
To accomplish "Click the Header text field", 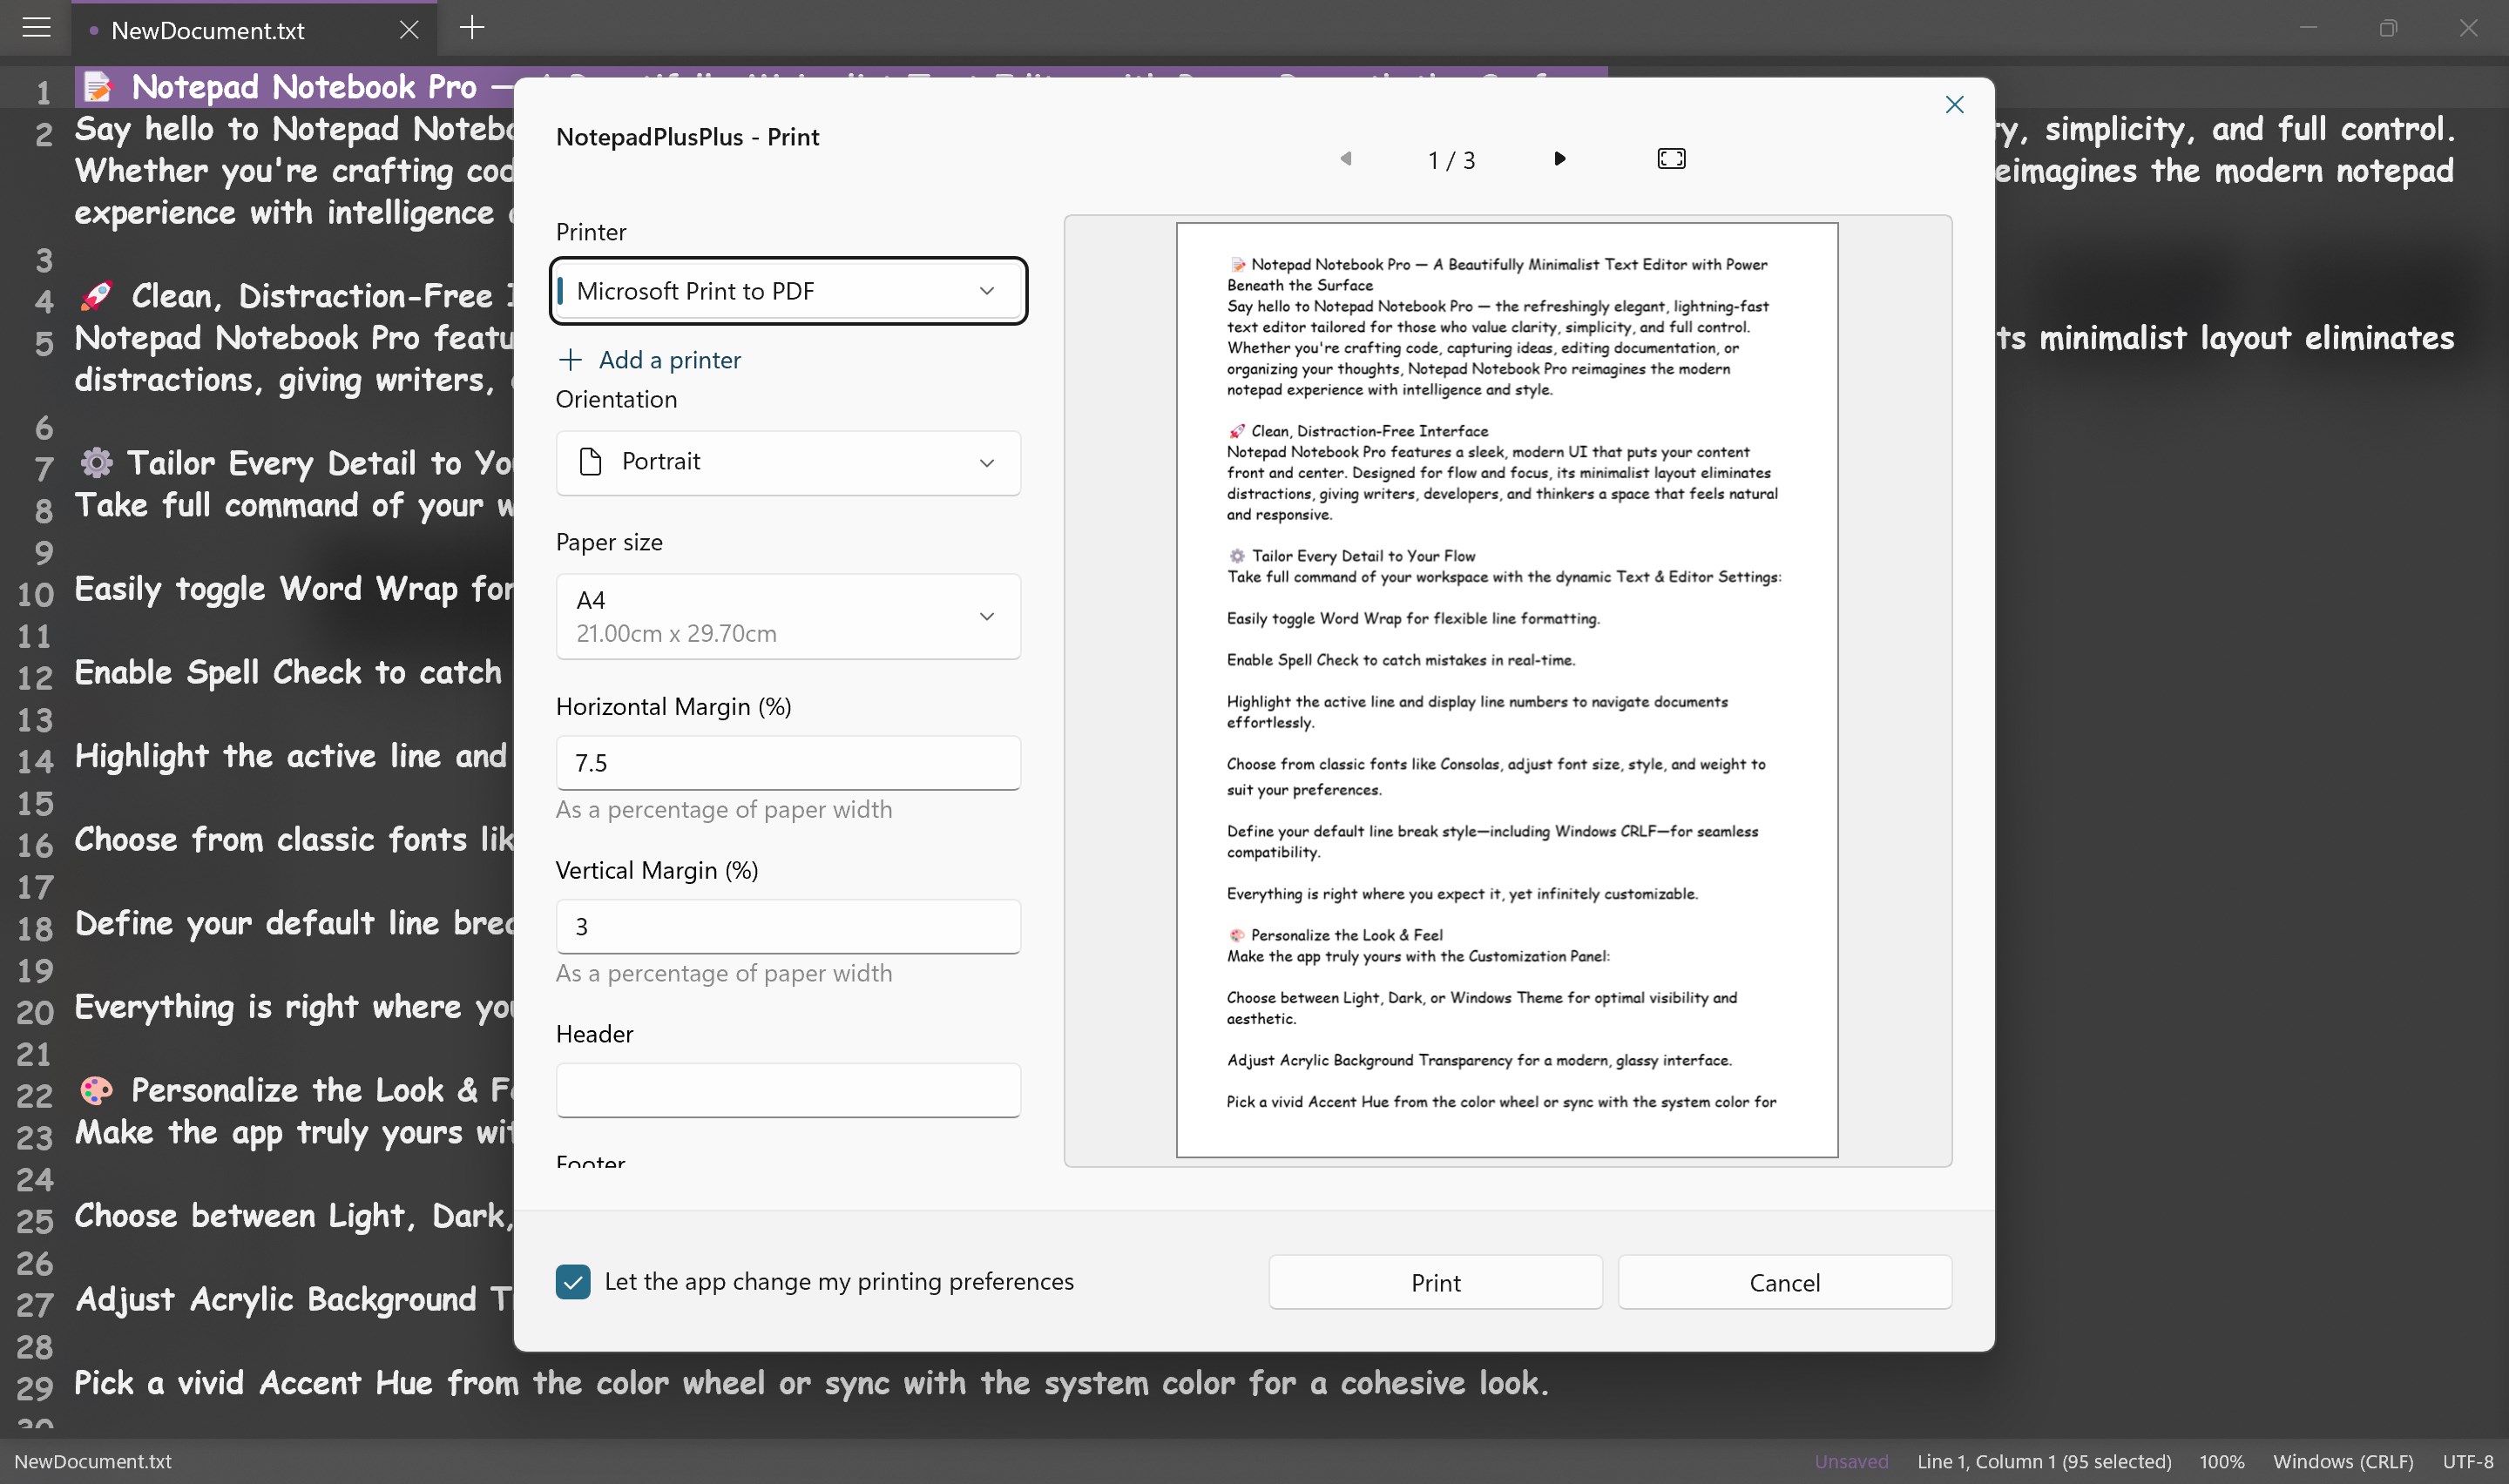I will coord(788,1090).
